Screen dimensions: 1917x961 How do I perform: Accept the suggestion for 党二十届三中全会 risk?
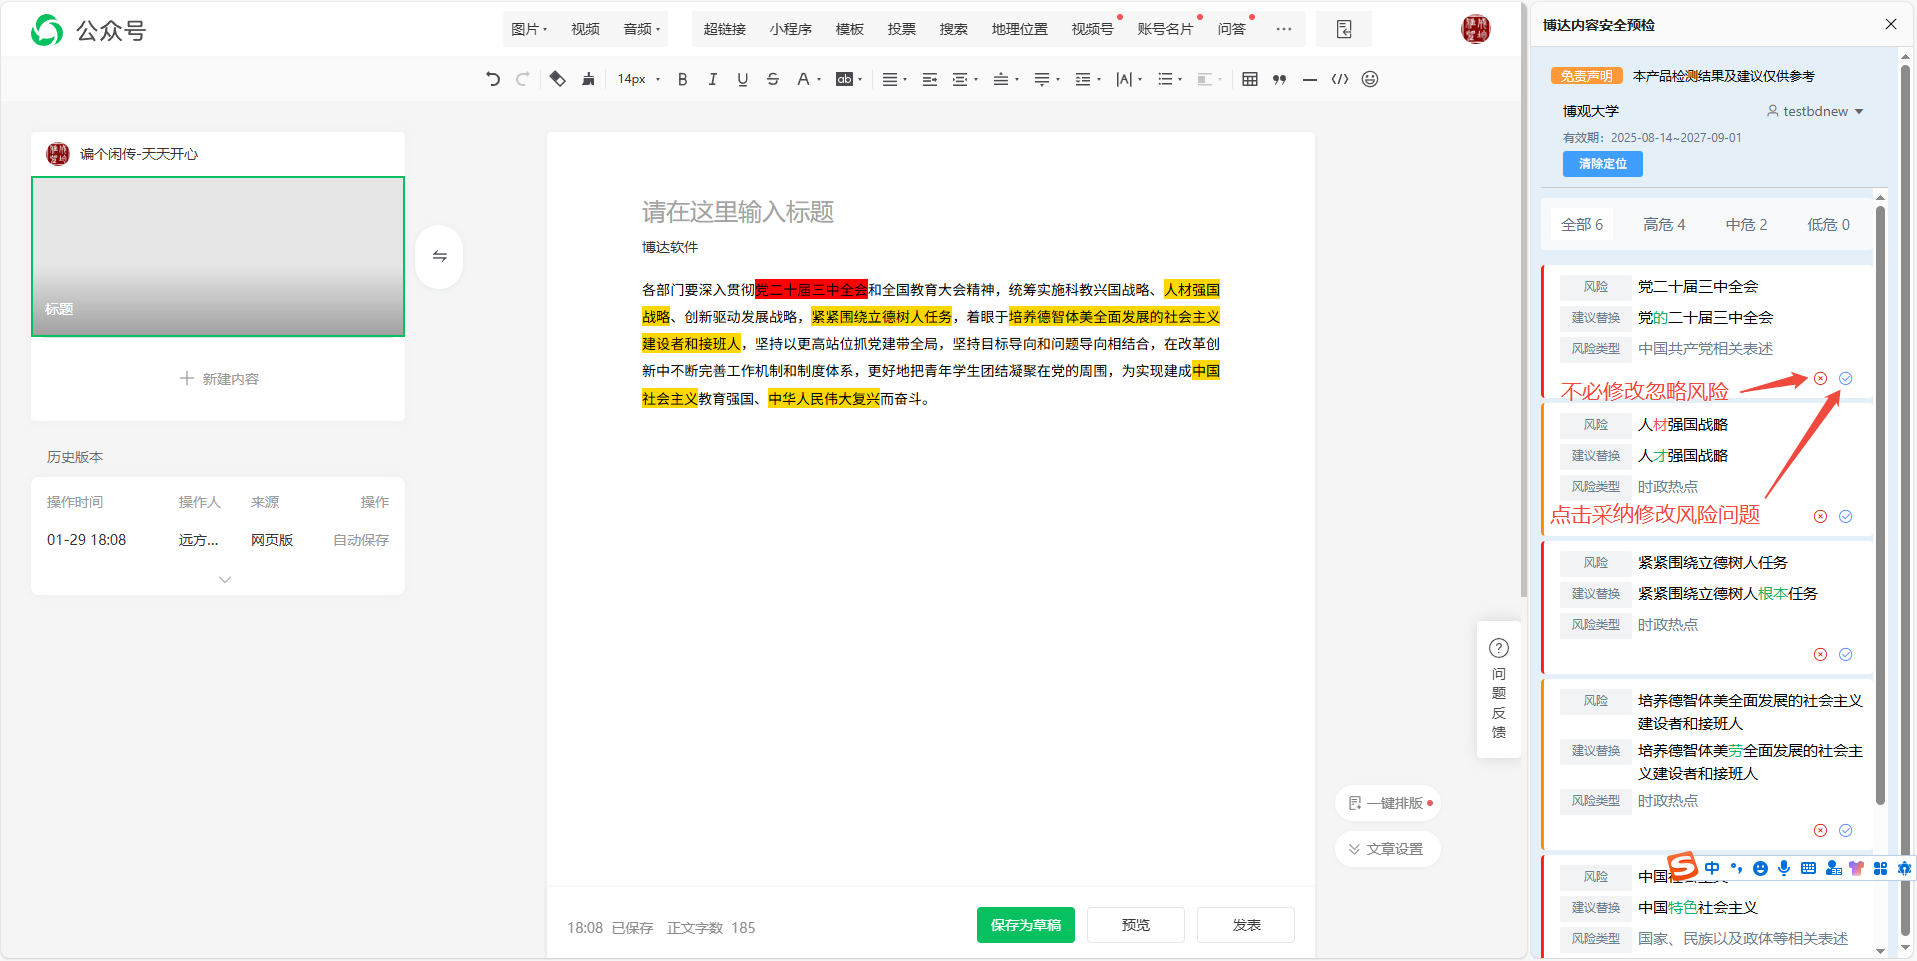[1845, 378]
